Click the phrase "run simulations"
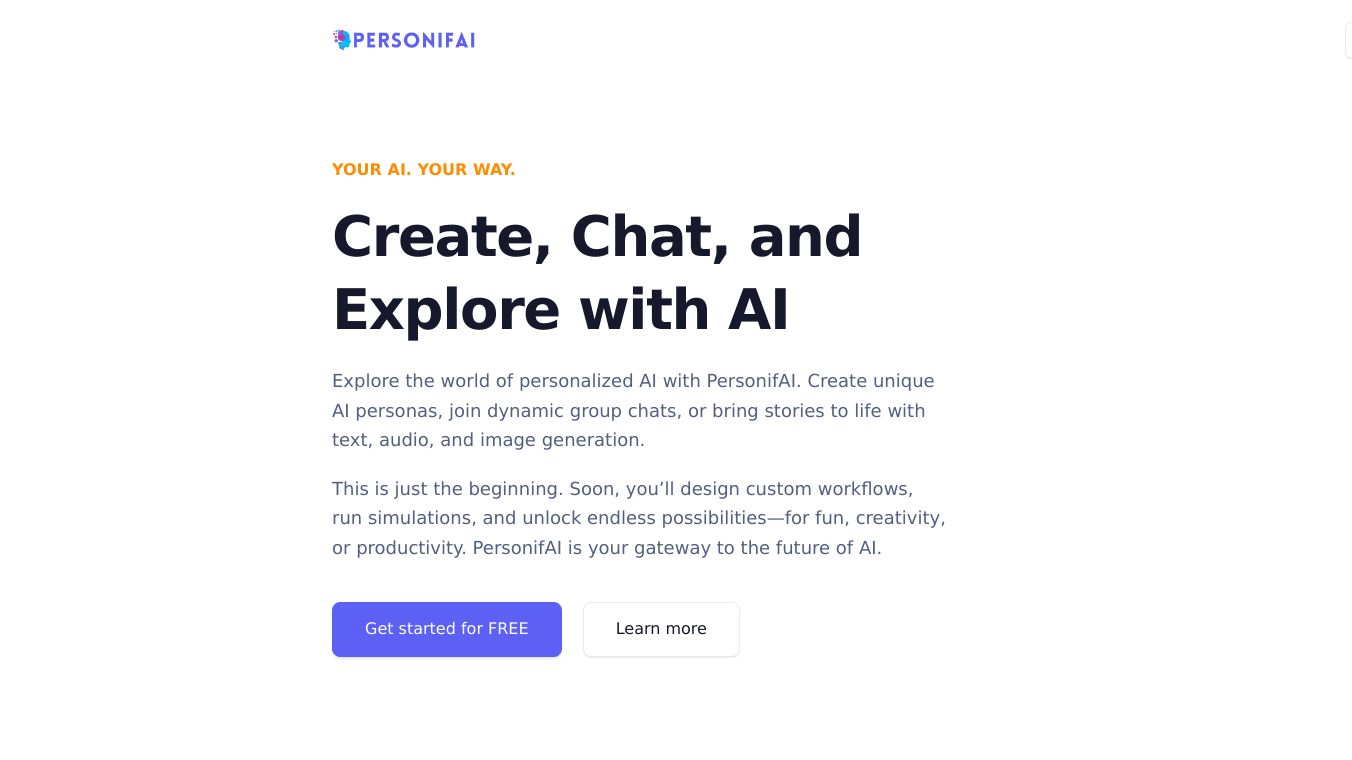Screen dimensions: 1352x760 (x=398, y=518)
